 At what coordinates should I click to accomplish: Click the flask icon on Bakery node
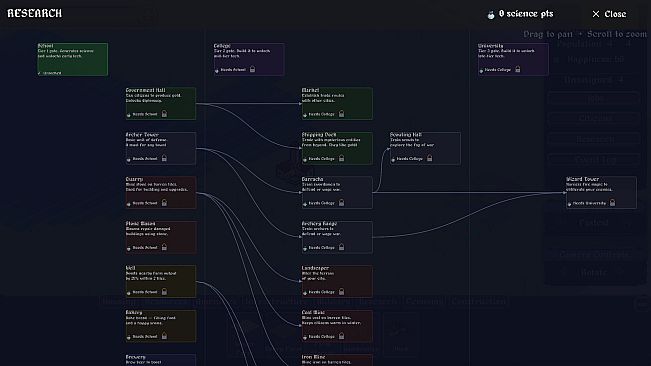pyautogui.click(x=128, y=337)
